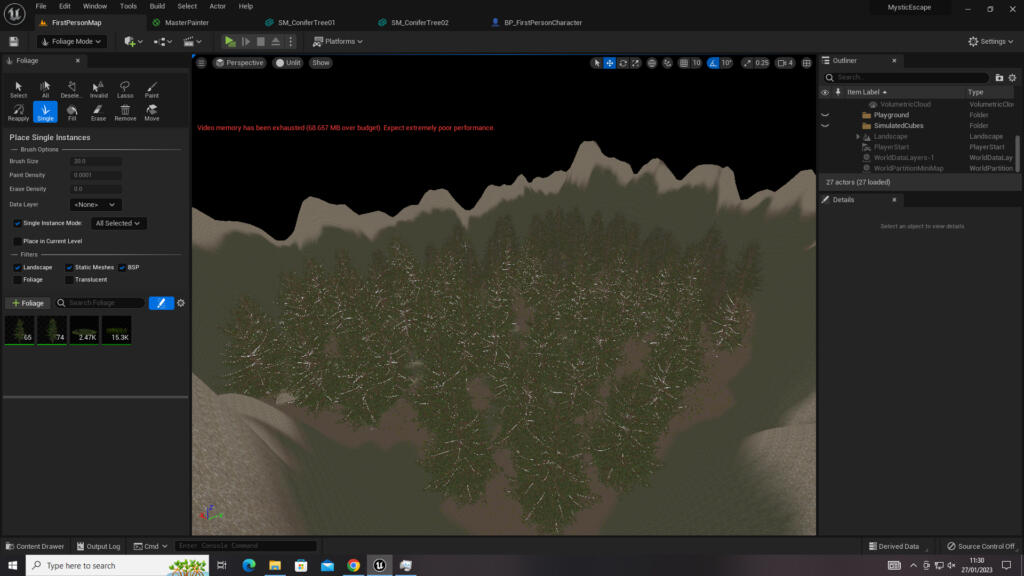Enable the Place in Current Level checkbox
The width and height of the screenshot is (1024, 576).
point(17,241)
